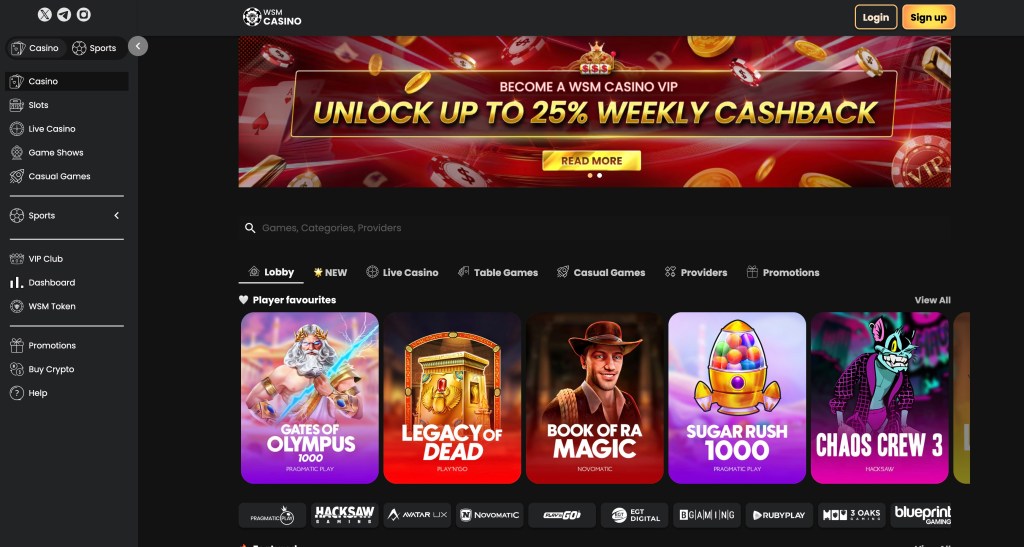Select the first banner carousel dot

tap(590, 176)
